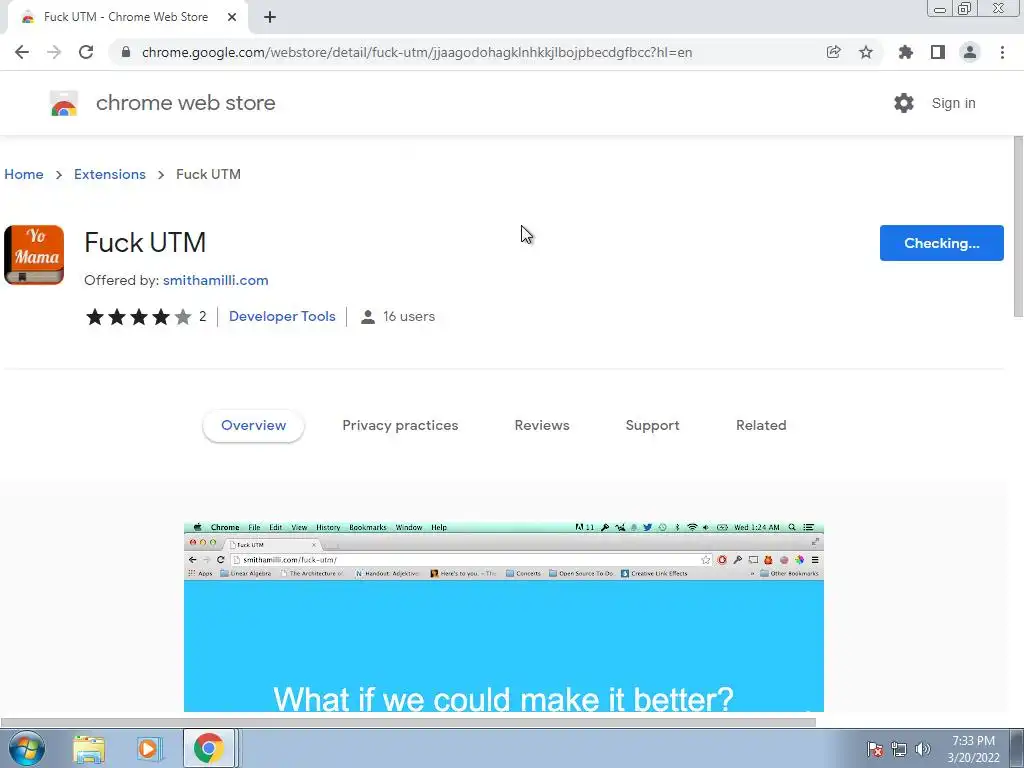This screenshot has width=1024, height=768.
Task: Open the smithamilli.com developer link
Action: coord(216,280)
